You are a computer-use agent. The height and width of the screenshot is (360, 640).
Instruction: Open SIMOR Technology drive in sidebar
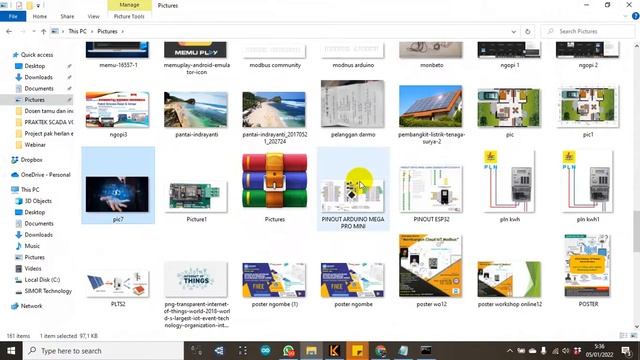48,291
